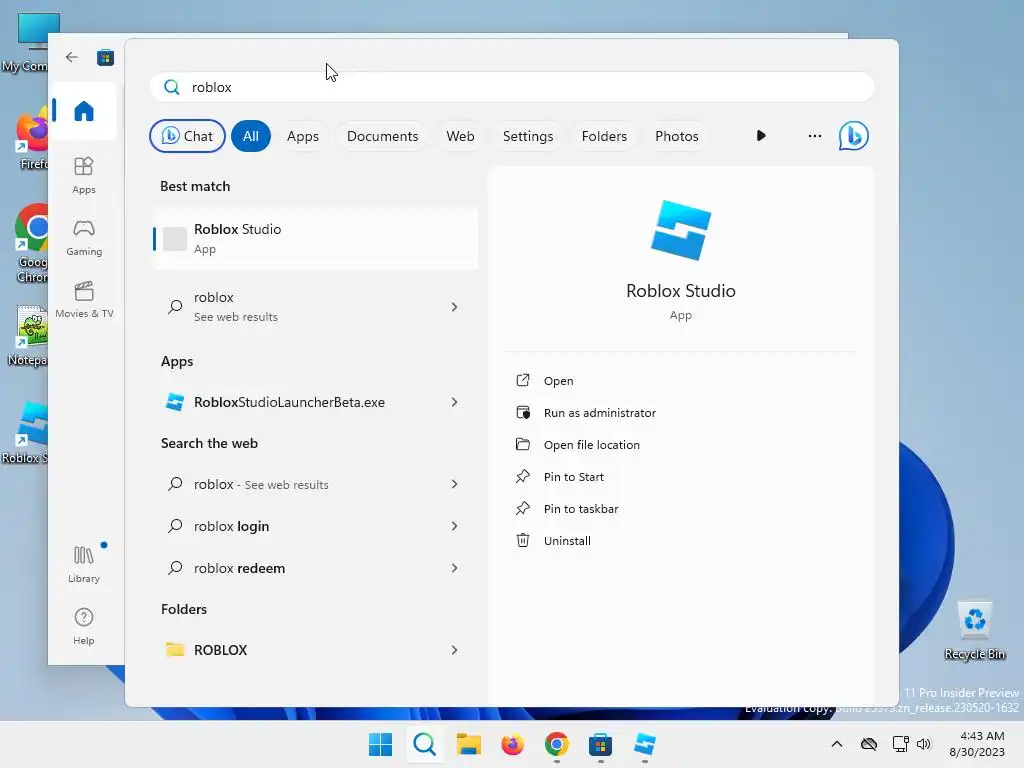Expand RobloxStudioLauncherBeta.exe result arrow
Viewport: 1024px width, 768px height.
tap(455, 402)
